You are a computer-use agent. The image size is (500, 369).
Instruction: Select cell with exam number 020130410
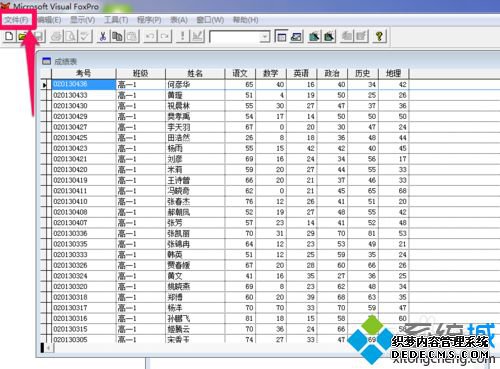click(84, 202)
